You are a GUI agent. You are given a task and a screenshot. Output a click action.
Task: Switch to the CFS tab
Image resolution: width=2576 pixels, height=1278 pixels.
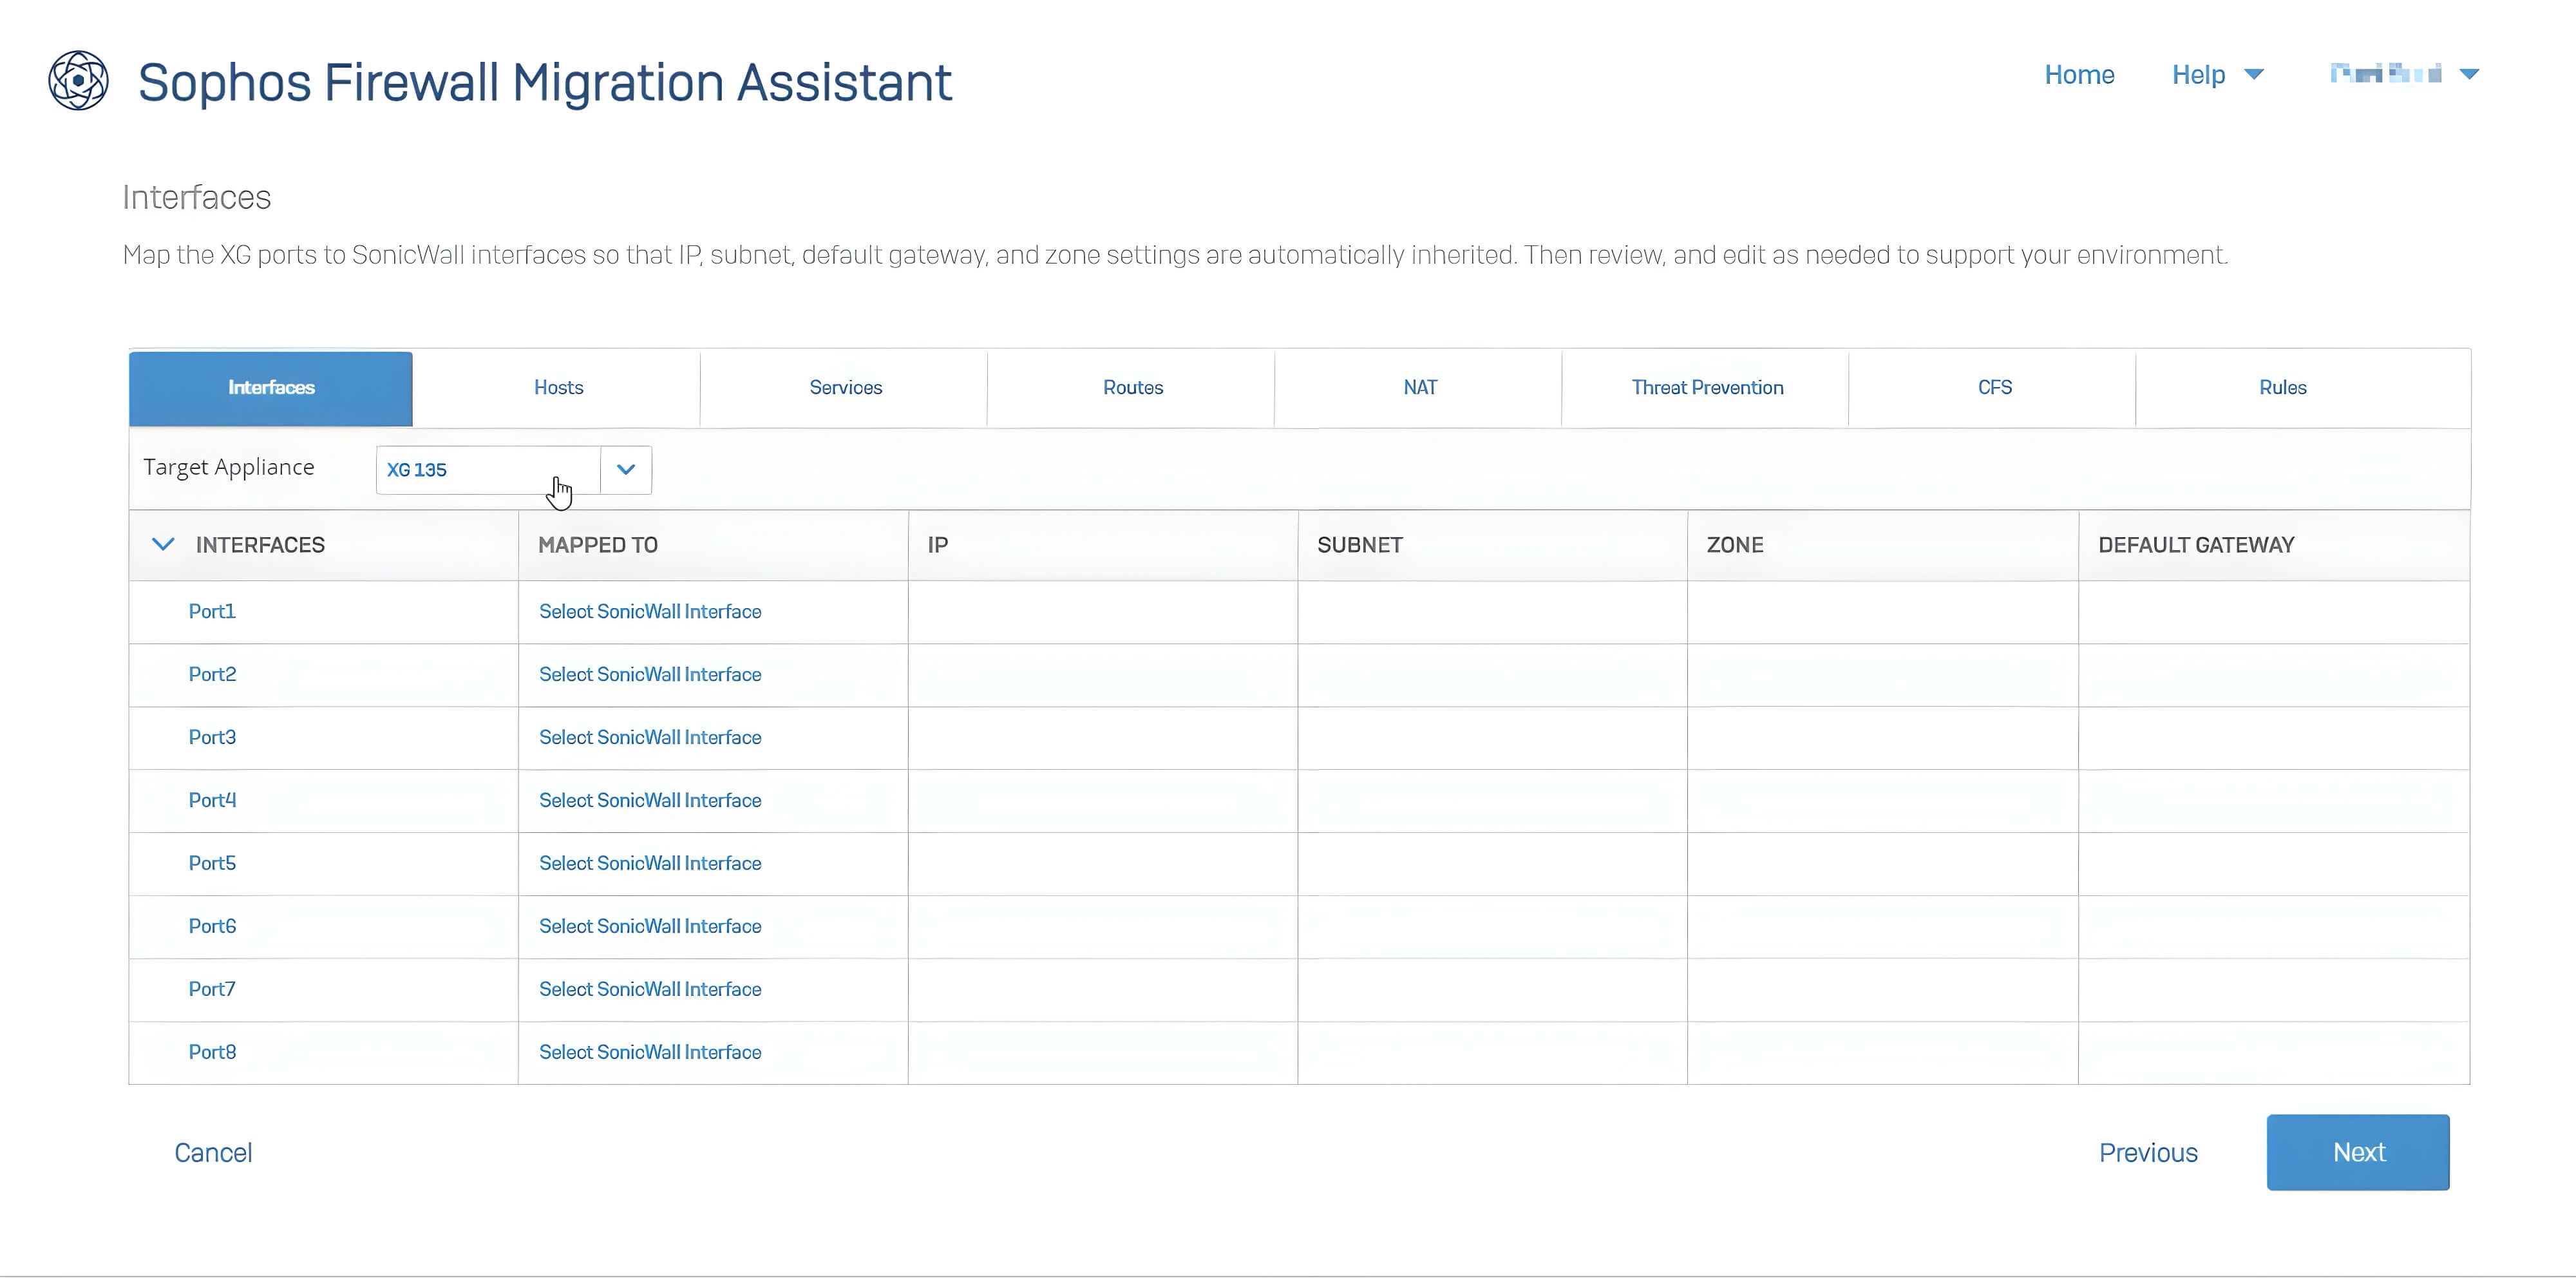(x=1994, y=388)
